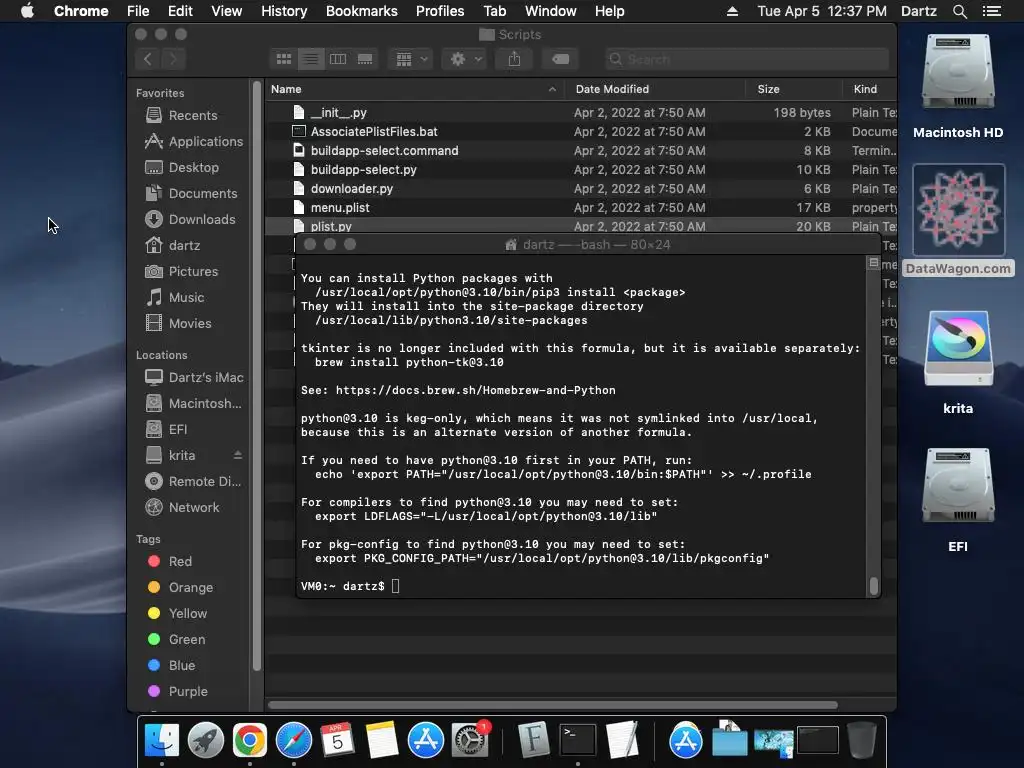Go forward in Finder
This screenshot has width=1024, height=768.
[x=173, y=59]
